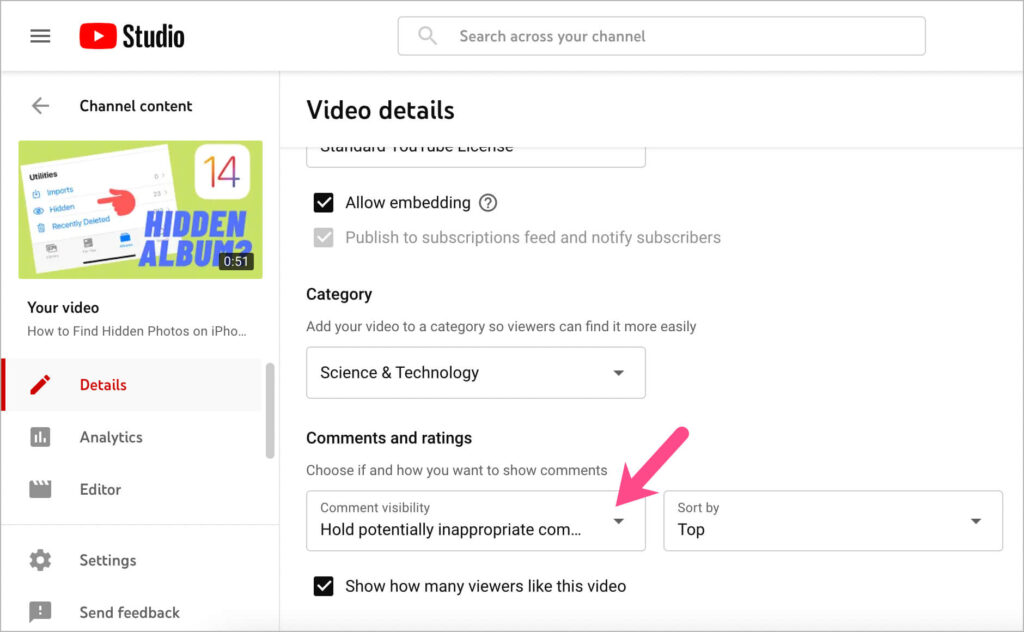Click the Send feedback link
The width and height of the screenshot is (1024, 632).
(129, 612)
